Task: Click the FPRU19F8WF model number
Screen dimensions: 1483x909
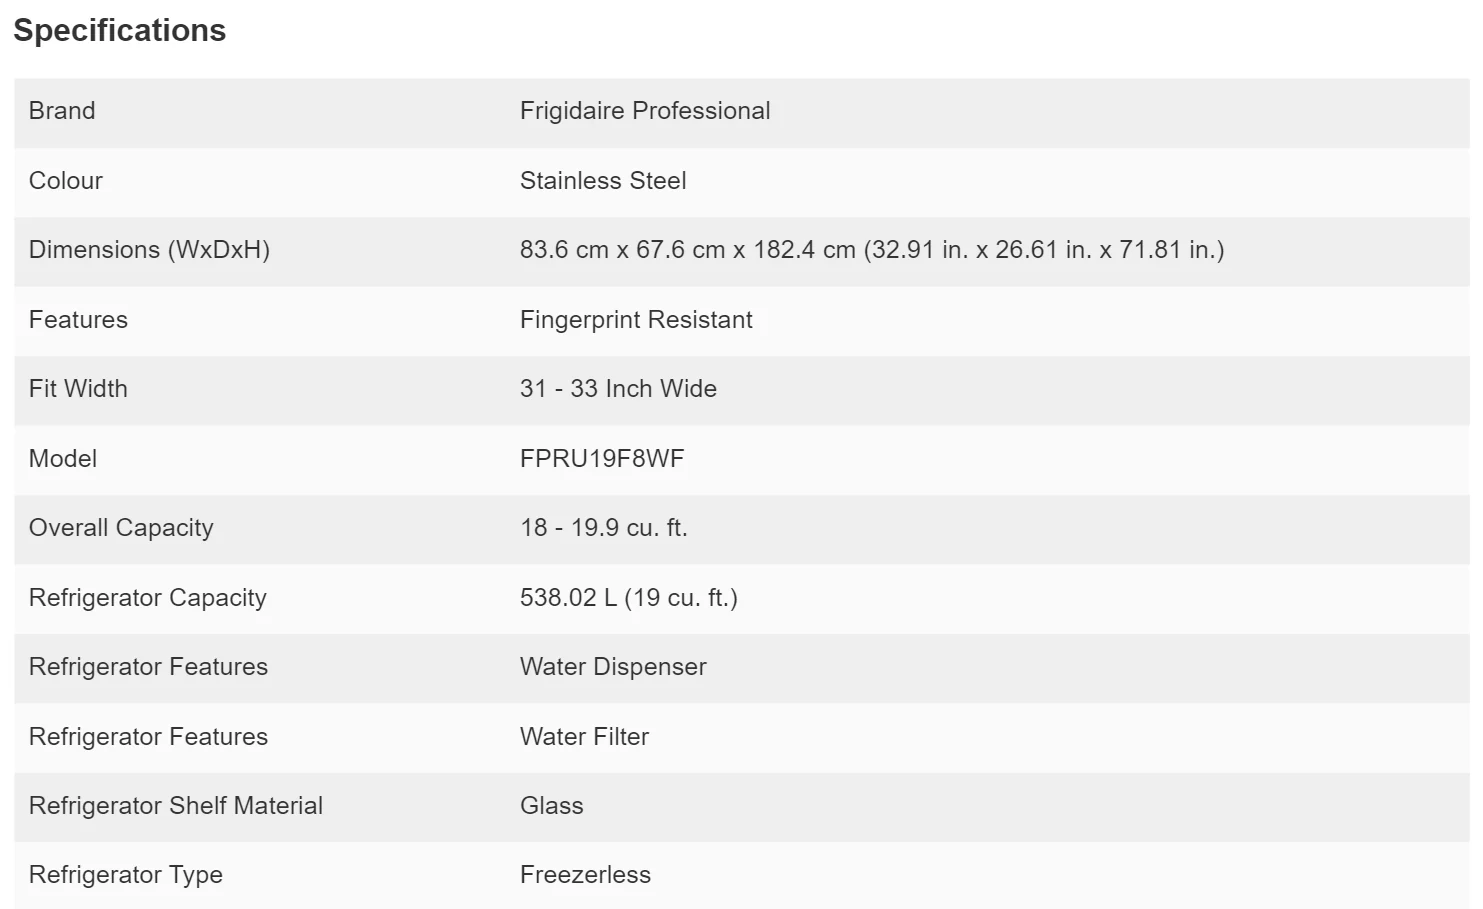Action: tap(602, 459)
